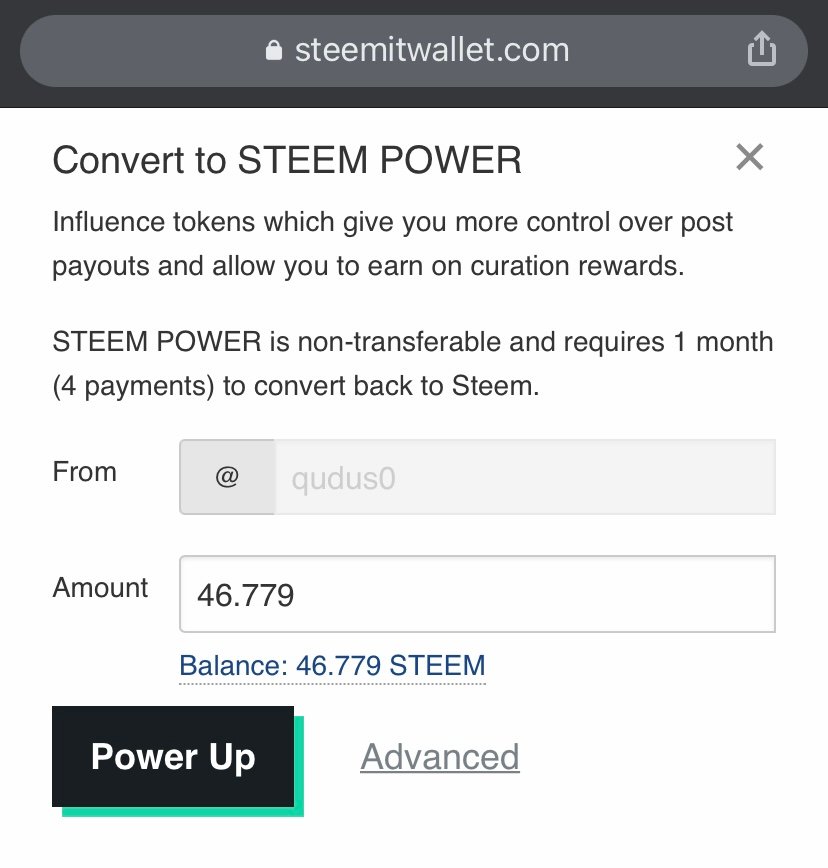Click the Balance: 46.779 STEEM link
This screenshot has width=828, height=868.
pyautogui.click(x=332, y=665)
